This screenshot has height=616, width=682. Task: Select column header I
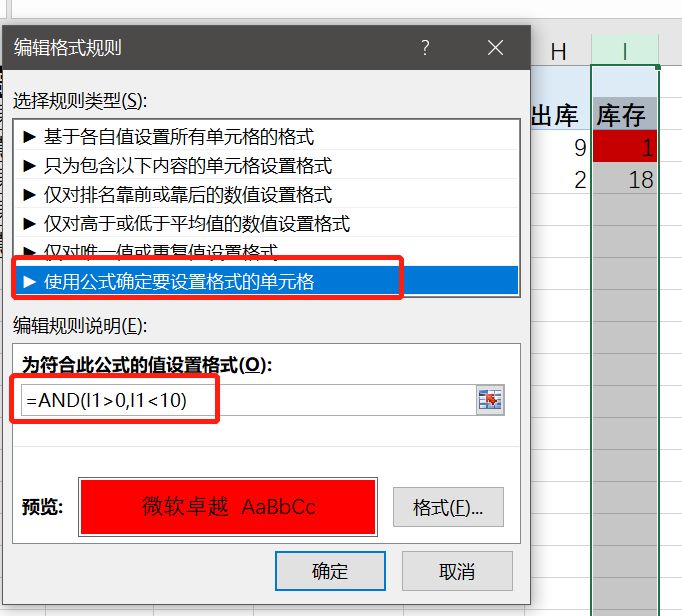625,51
